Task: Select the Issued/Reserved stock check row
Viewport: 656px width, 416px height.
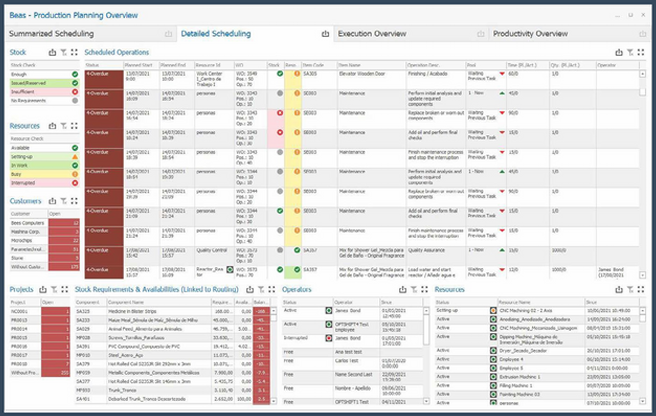Action: tap(35, 83)
